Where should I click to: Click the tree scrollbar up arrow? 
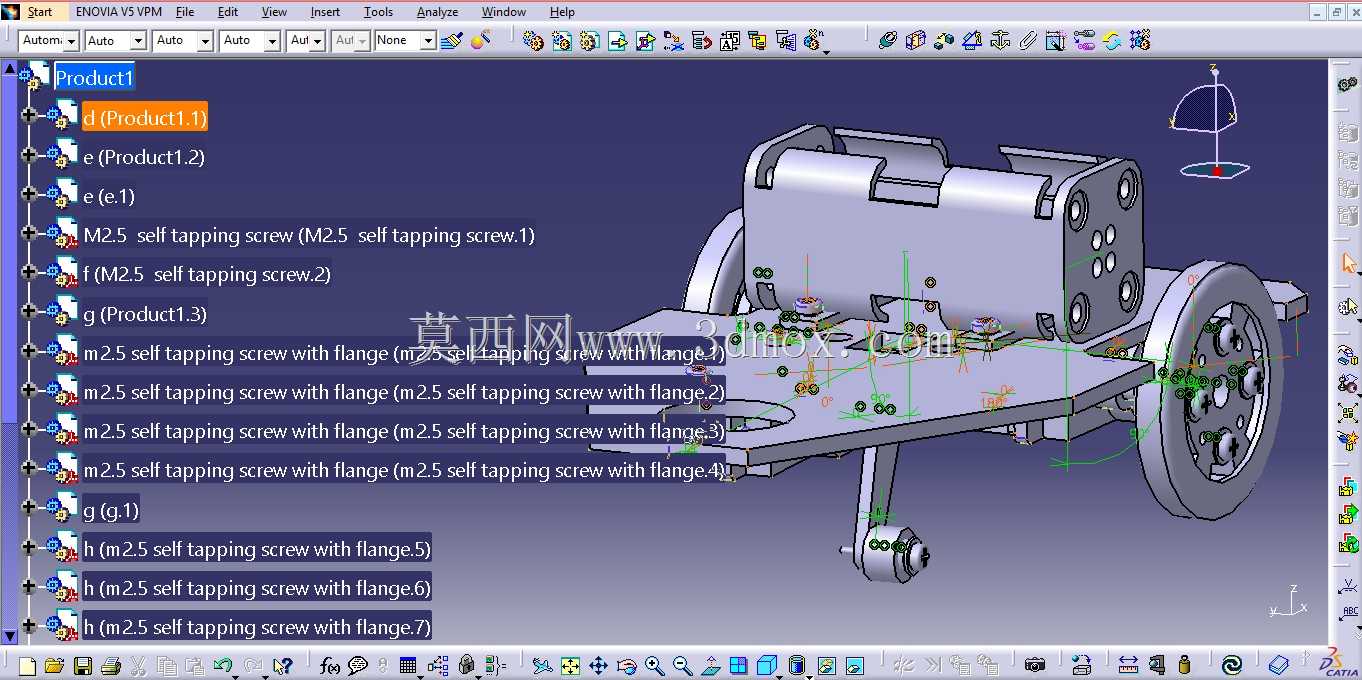(10, 68)
